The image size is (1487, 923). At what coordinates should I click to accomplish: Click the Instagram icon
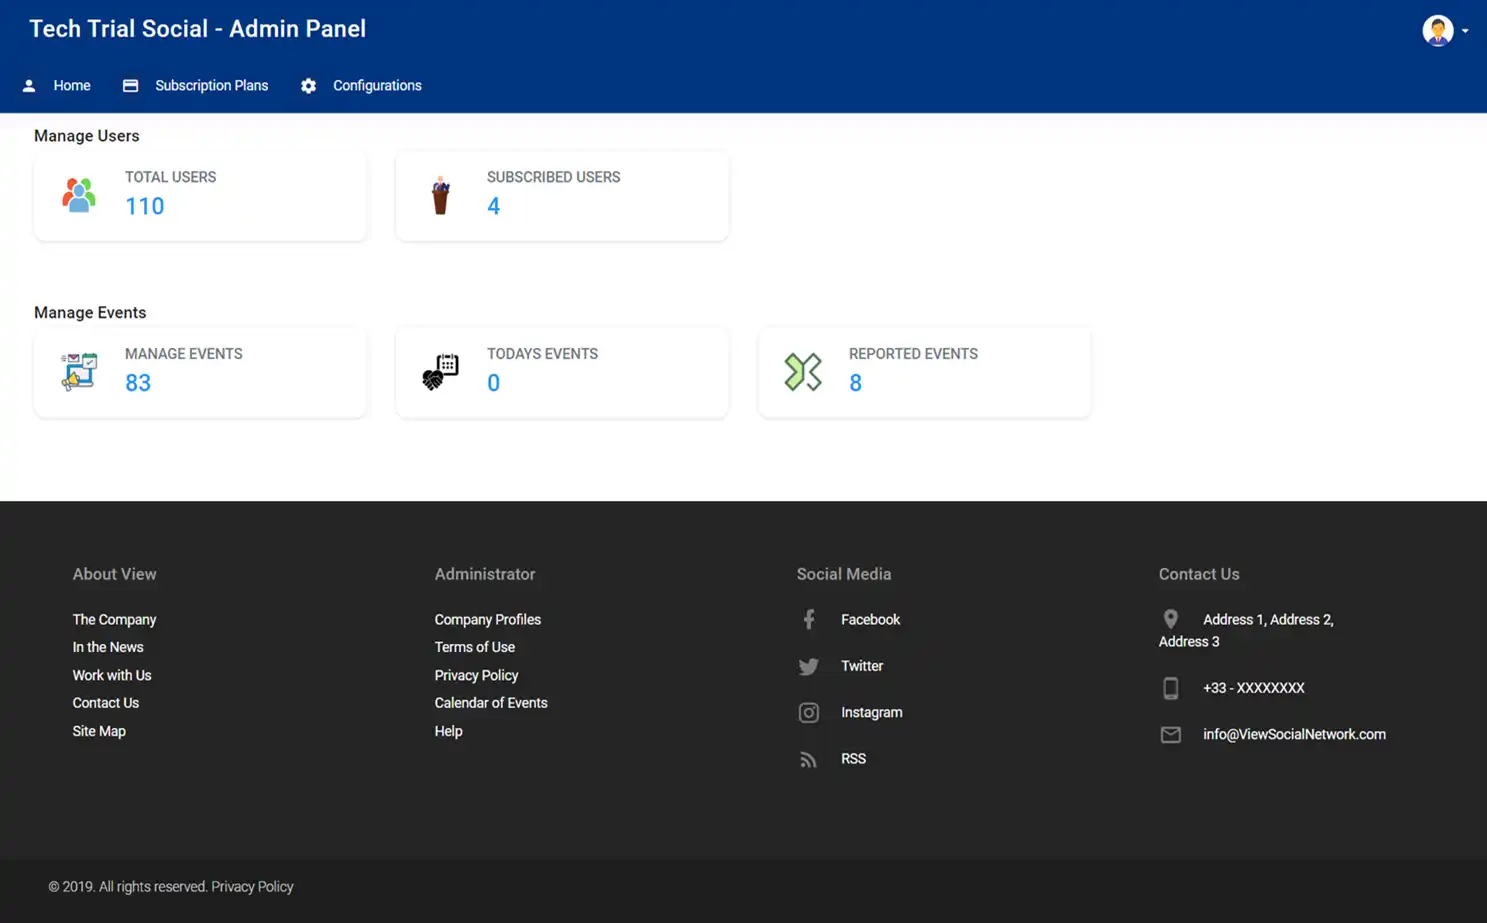(808, 712)
